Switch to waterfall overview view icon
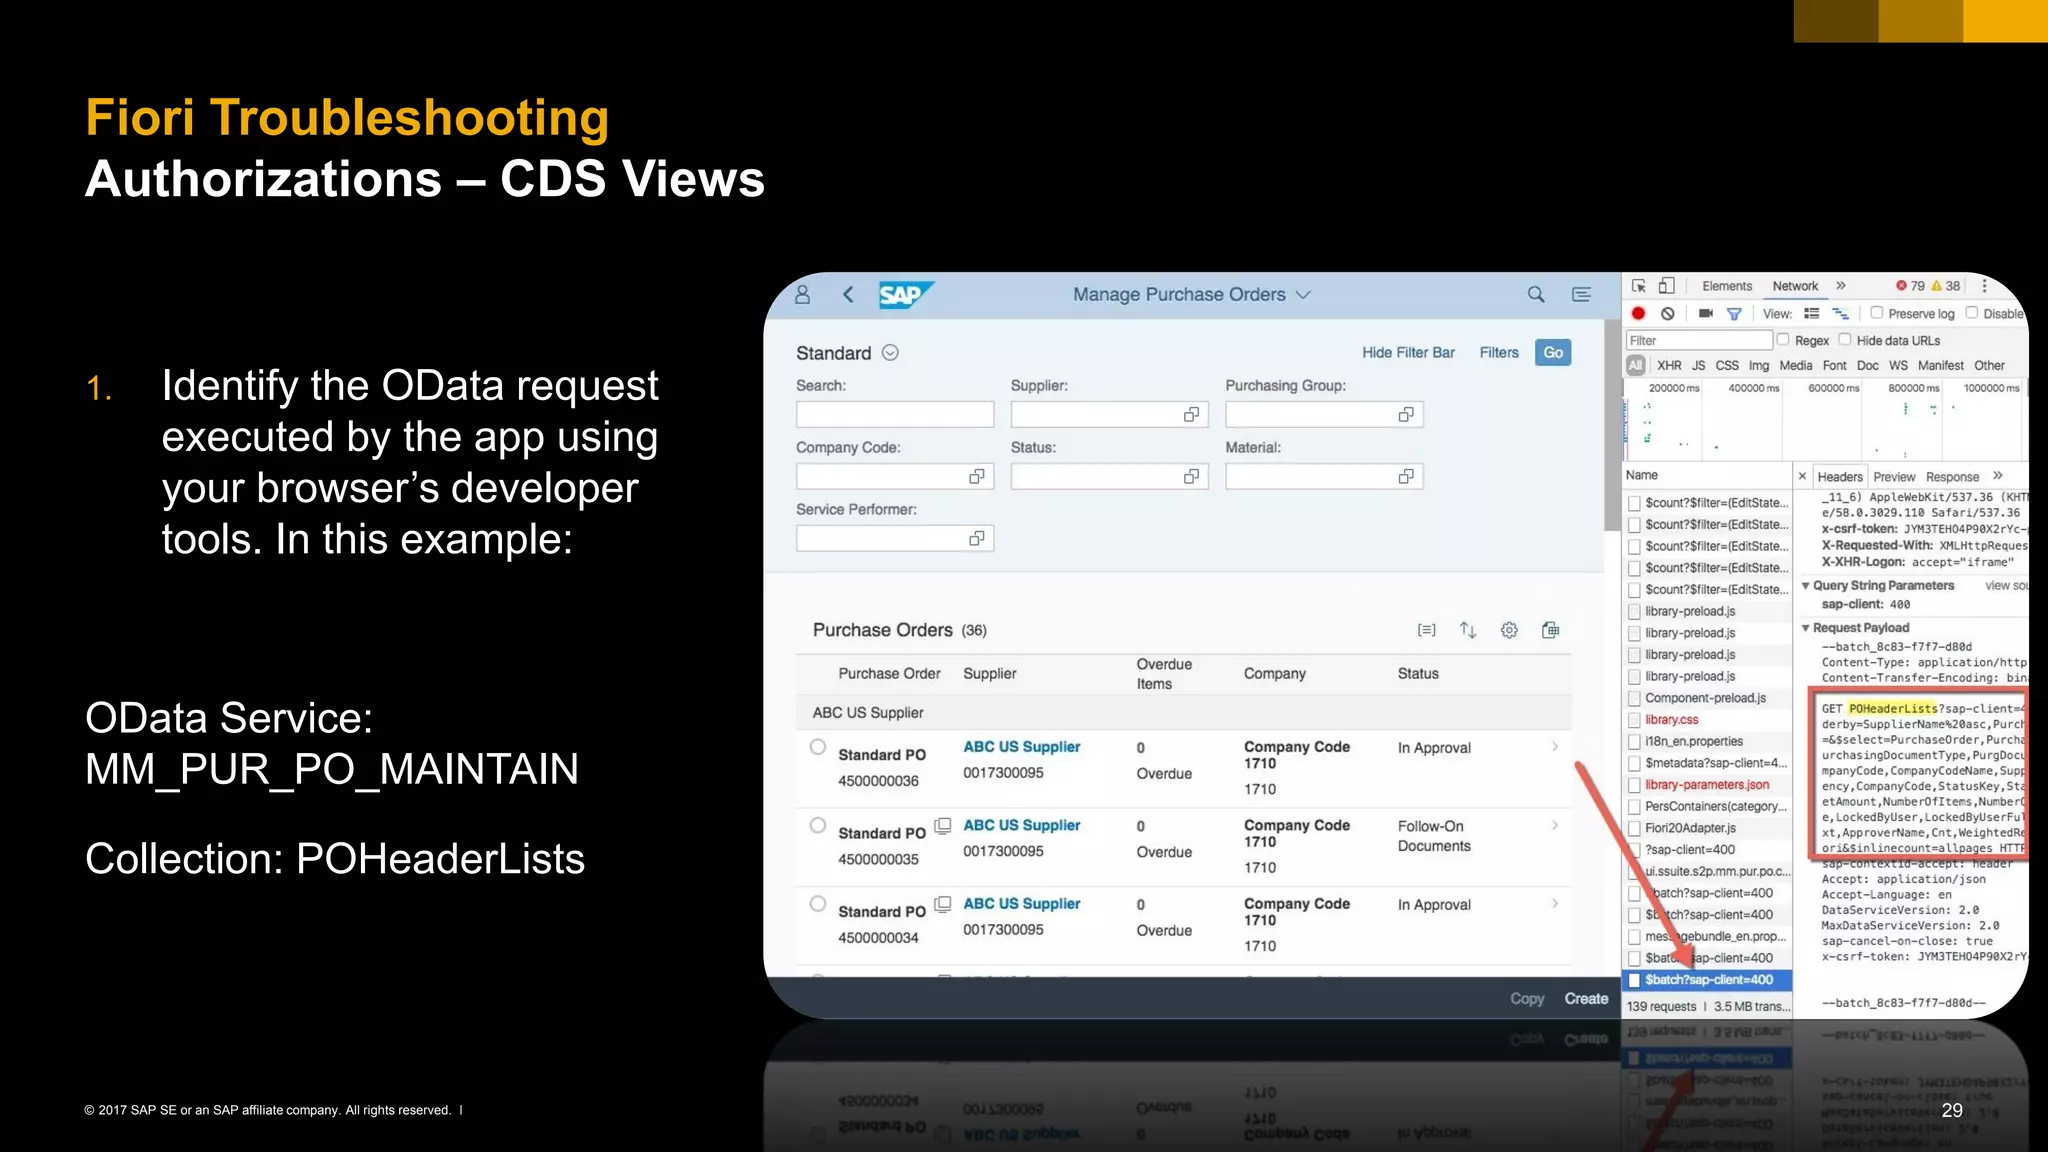Image resolution: width=2048 pixels, height=1152 pixels. click(x=1840, y=313)
